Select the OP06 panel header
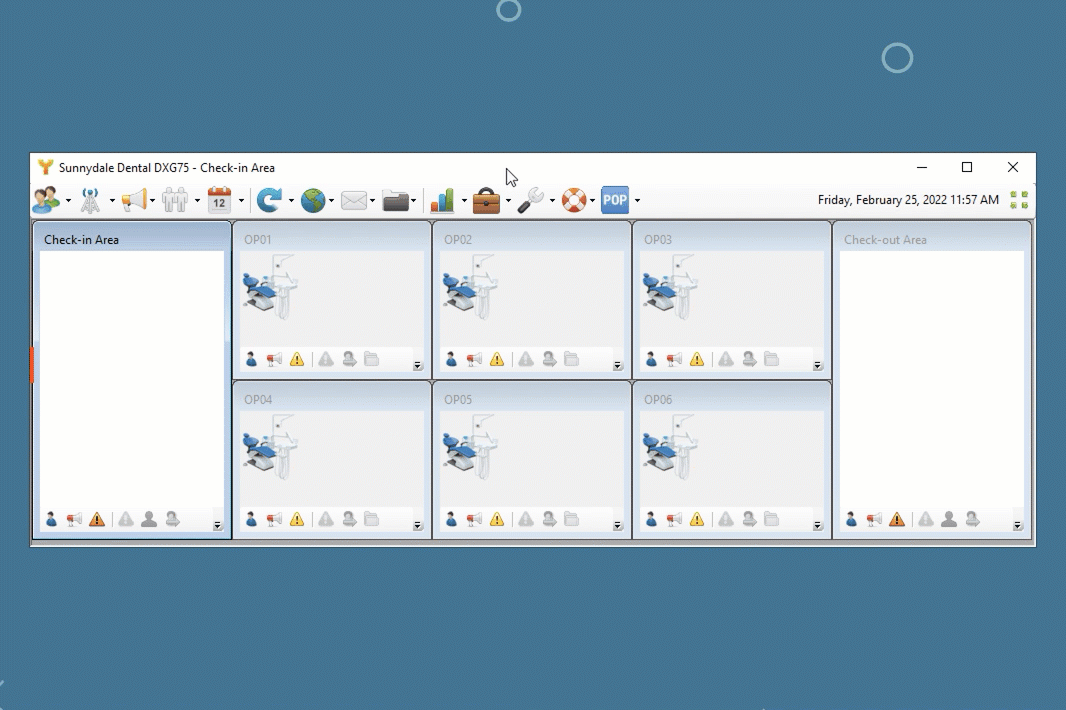 point(732,399)
